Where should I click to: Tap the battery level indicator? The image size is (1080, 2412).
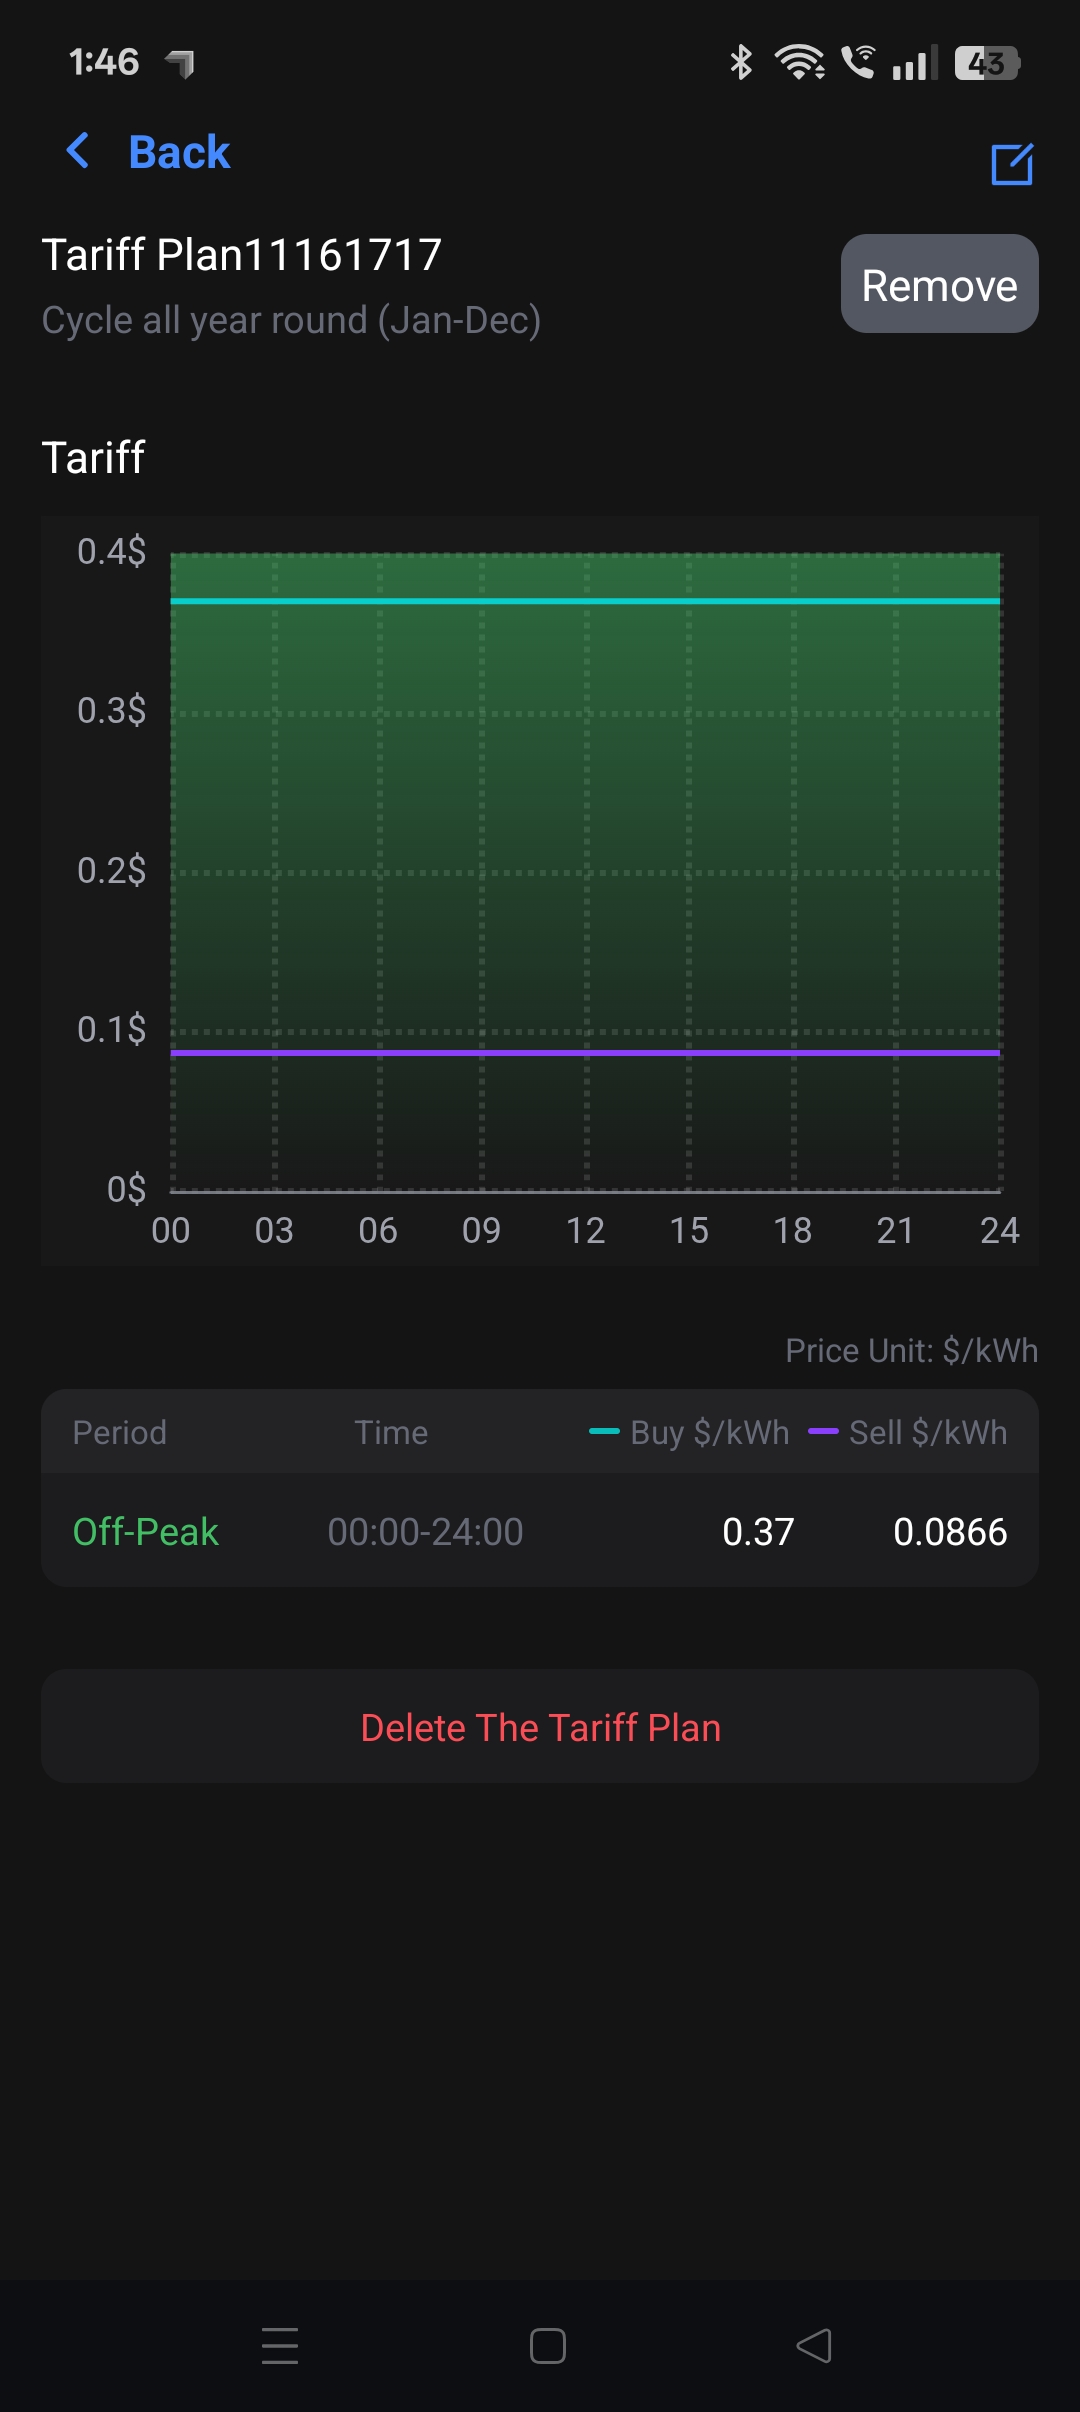986,63
